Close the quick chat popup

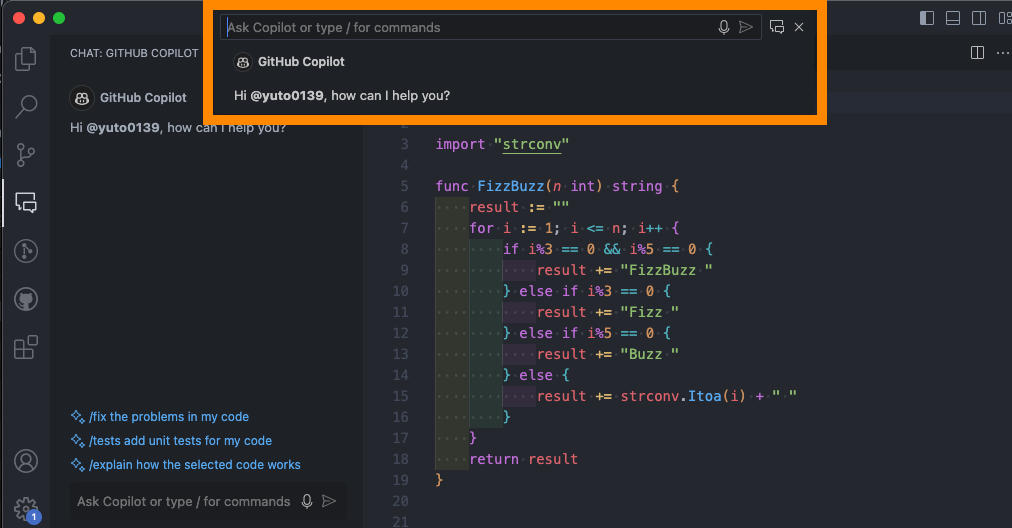[x=799, y=27]
